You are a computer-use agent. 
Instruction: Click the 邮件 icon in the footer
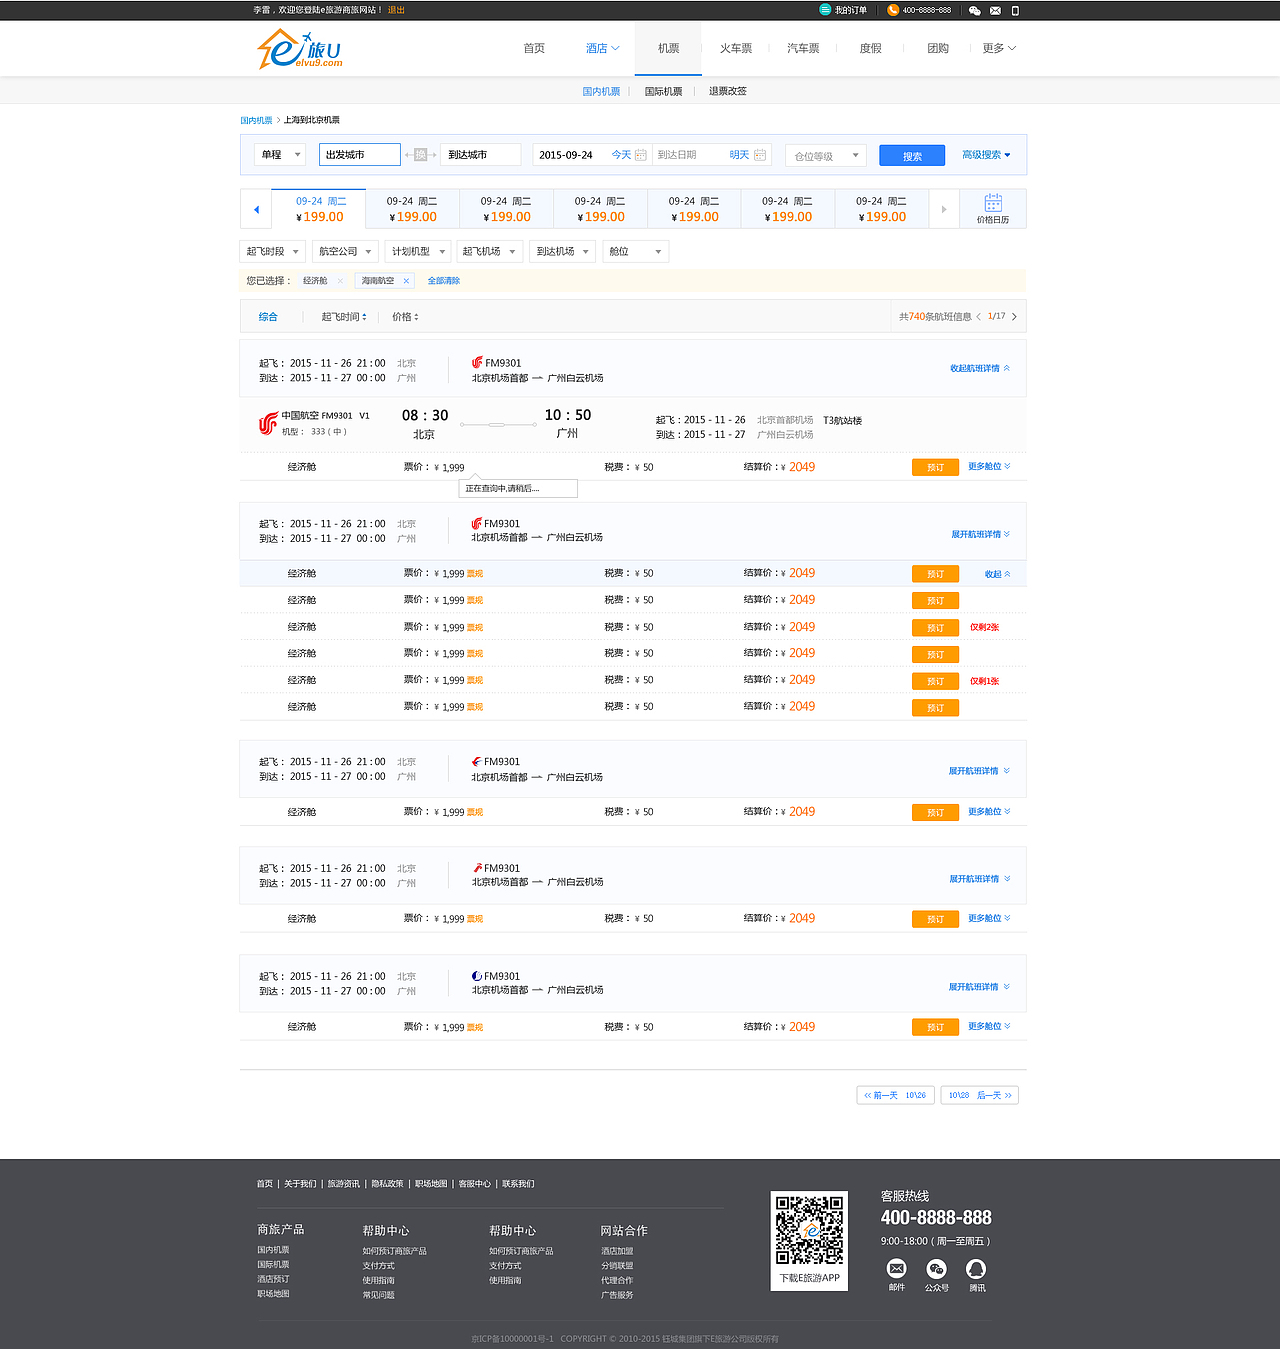tap(896, 1268)
